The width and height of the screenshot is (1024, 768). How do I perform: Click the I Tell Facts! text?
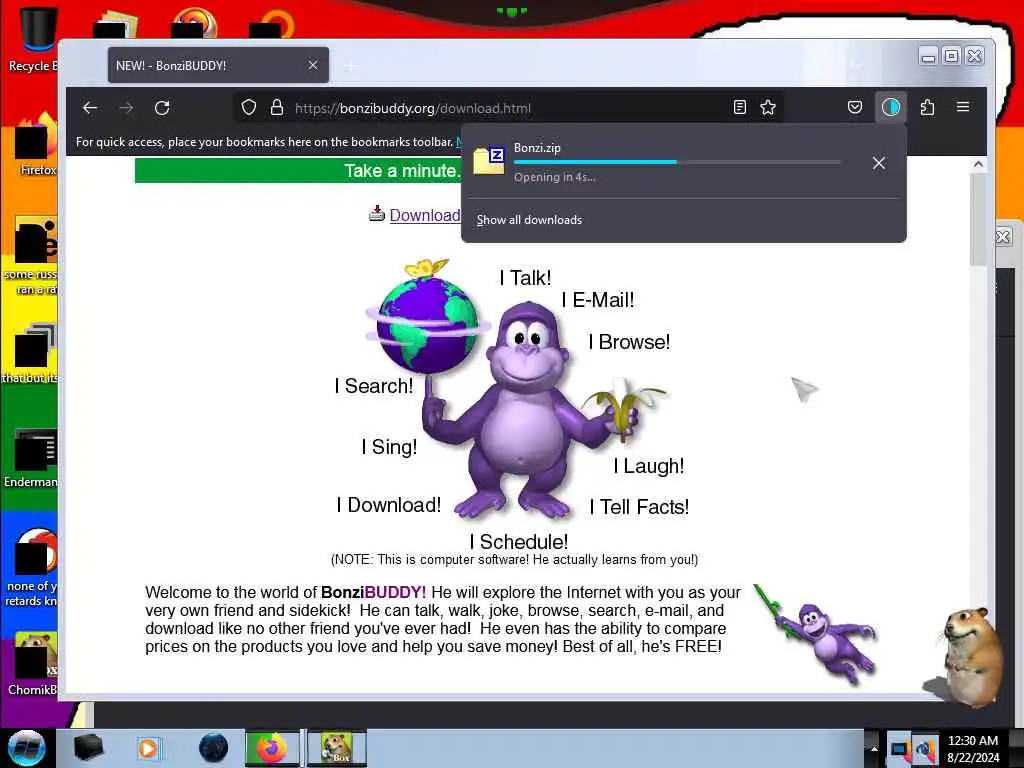point(639,507)
